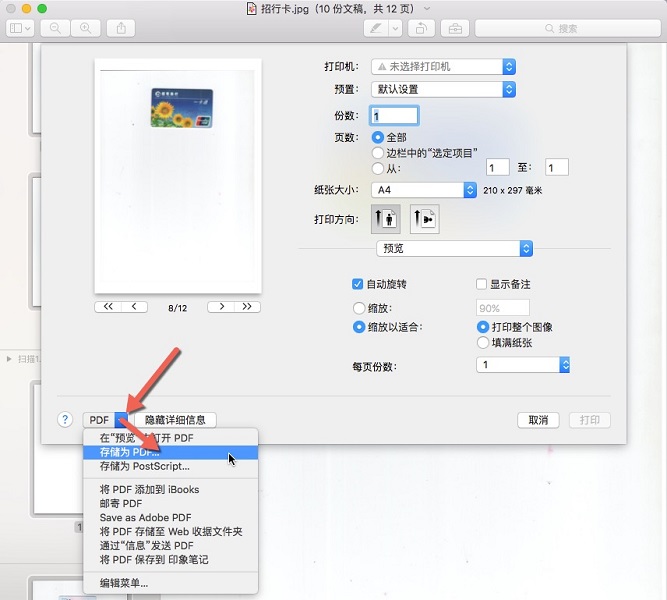The height and width of the screenshot is (600, 667).
Task: Choose Save as Adobe PDF item
Action: click(x=171, y=517)
